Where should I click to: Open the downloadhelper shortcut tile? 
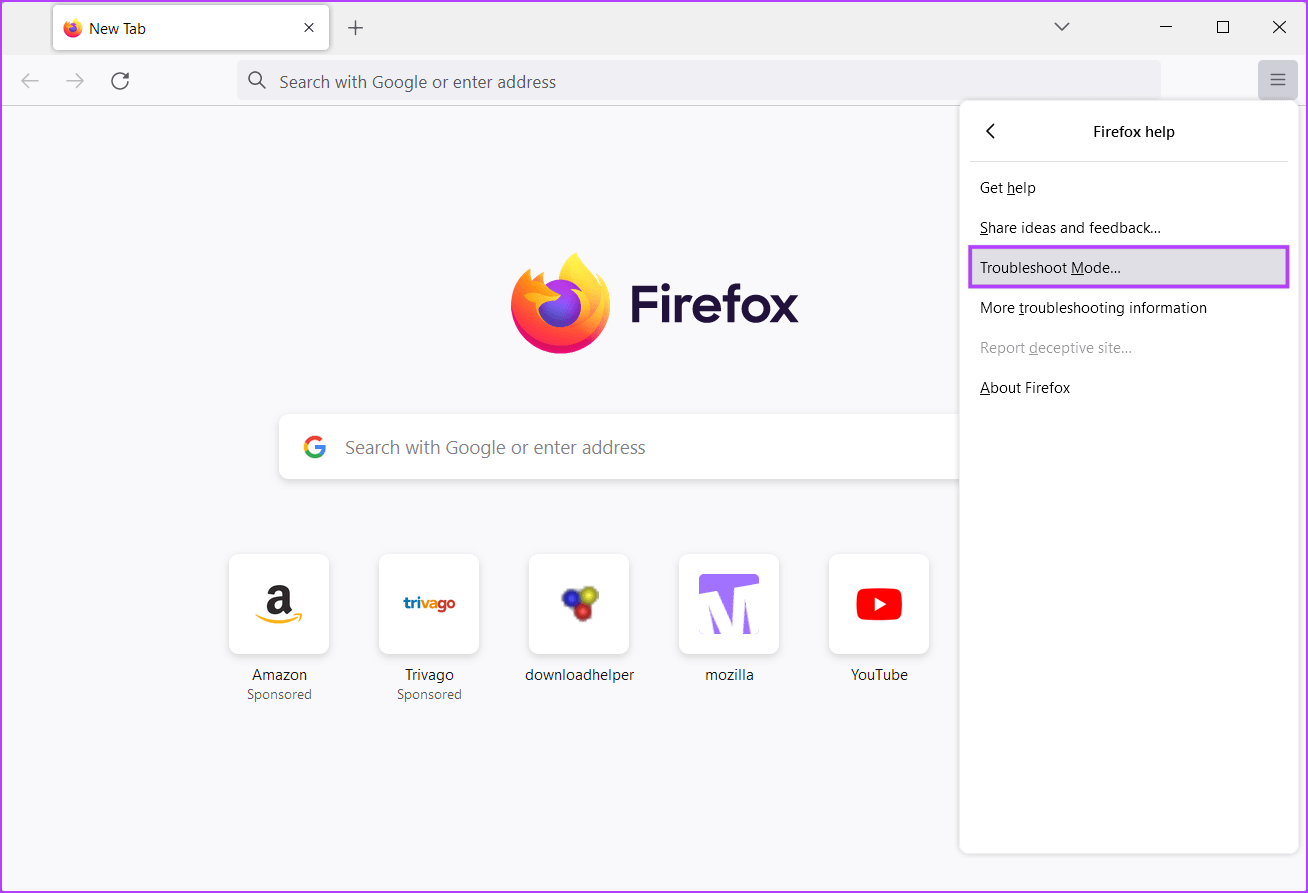[x=579, y=604]
